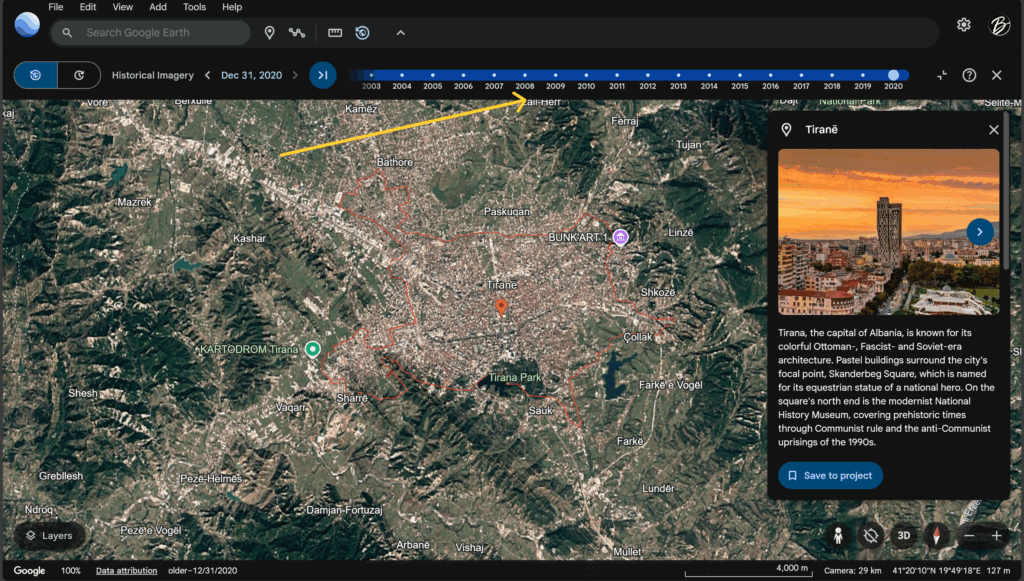The height and width of the screenshot is (581, 1024).
Task: Open the Data attribution link
Action: (126, 571)
